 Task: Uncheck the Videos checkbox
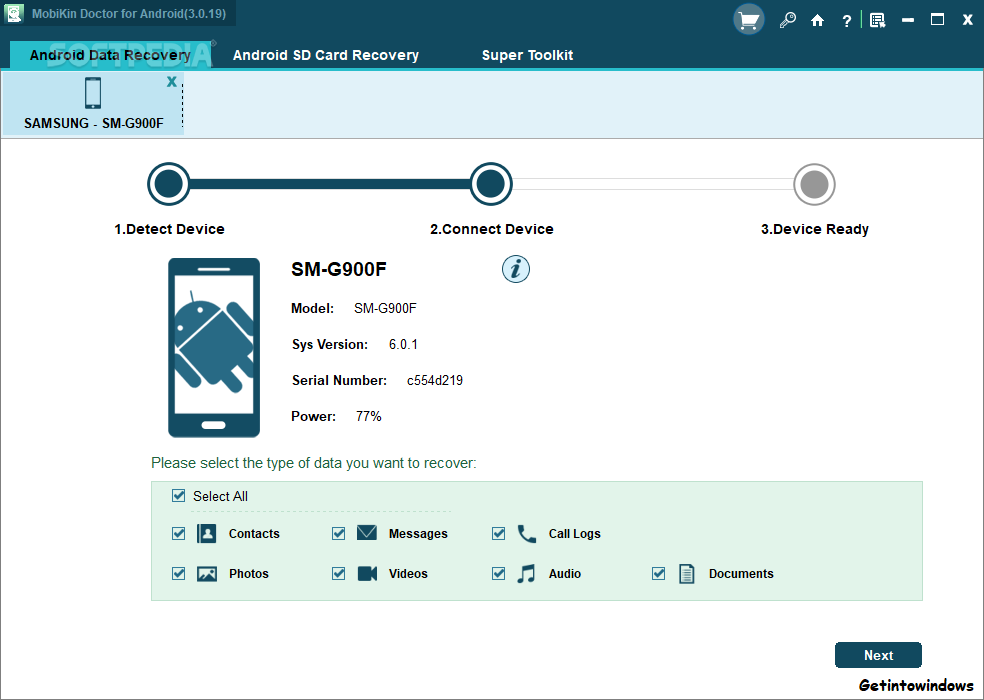coord(339,574)
